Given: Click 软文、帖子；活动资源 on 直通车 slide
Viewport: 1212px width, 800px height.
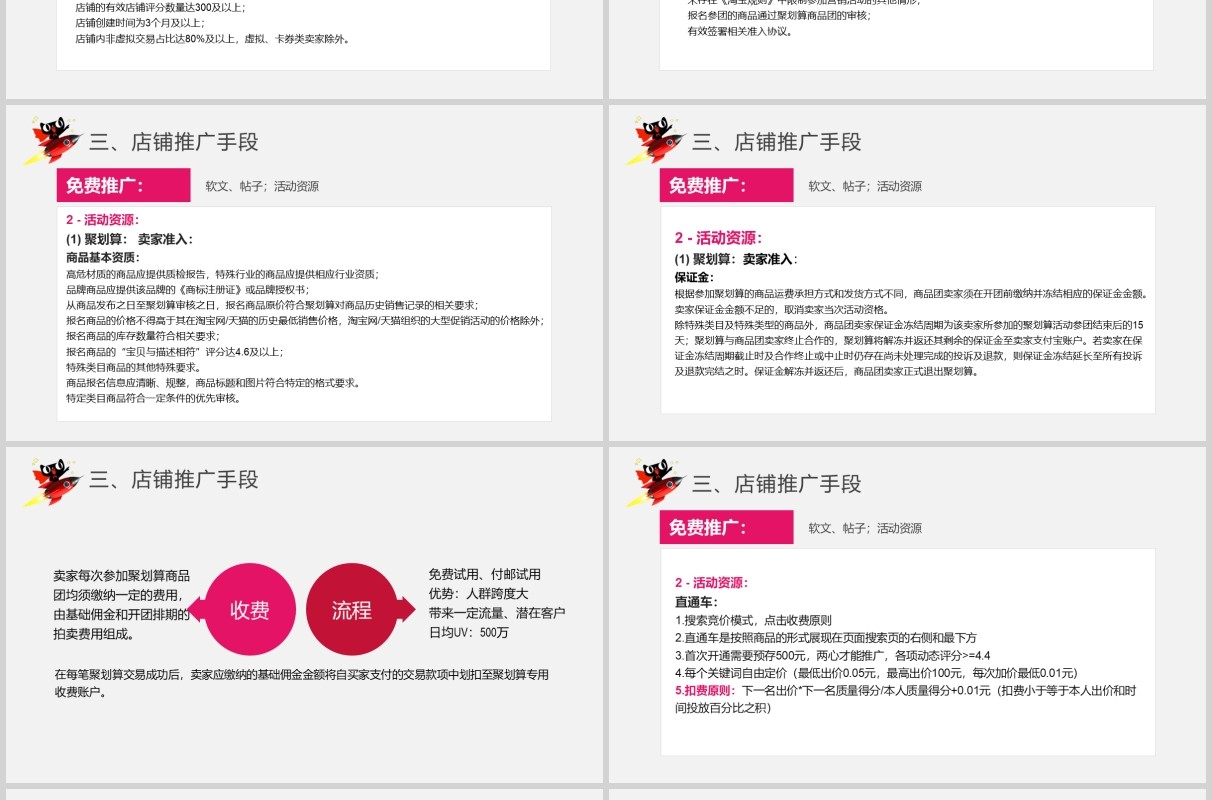Looking at the screenshot, I should 865,528.
